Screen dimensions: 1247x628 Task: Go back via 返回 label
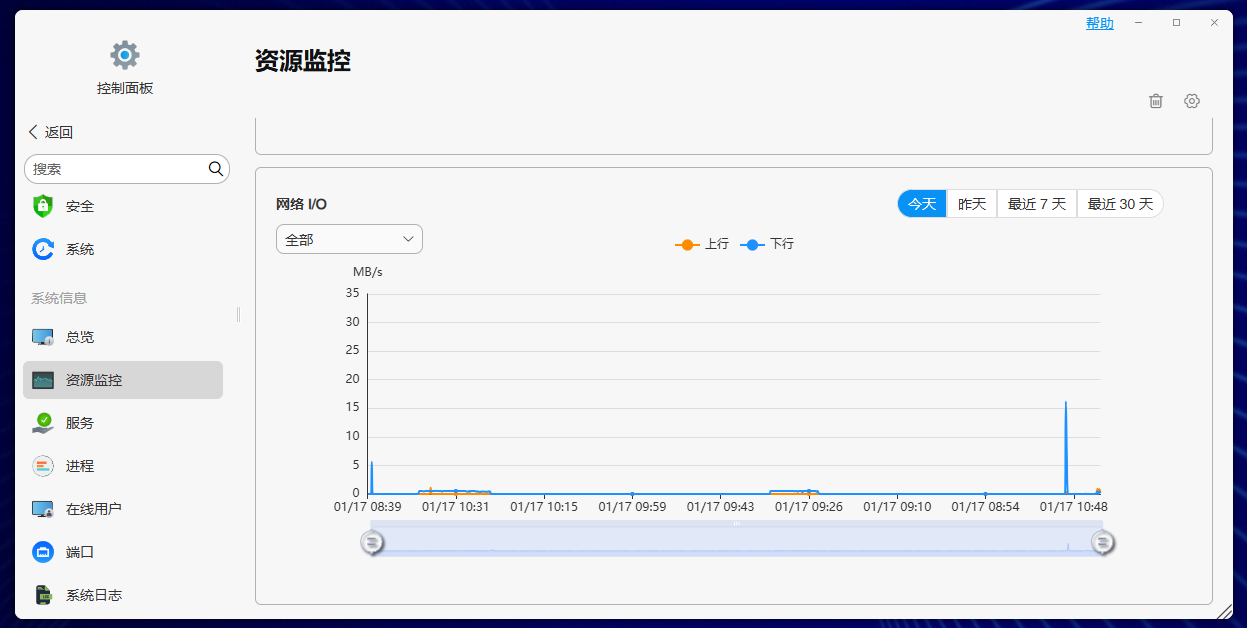coord(59,132)
